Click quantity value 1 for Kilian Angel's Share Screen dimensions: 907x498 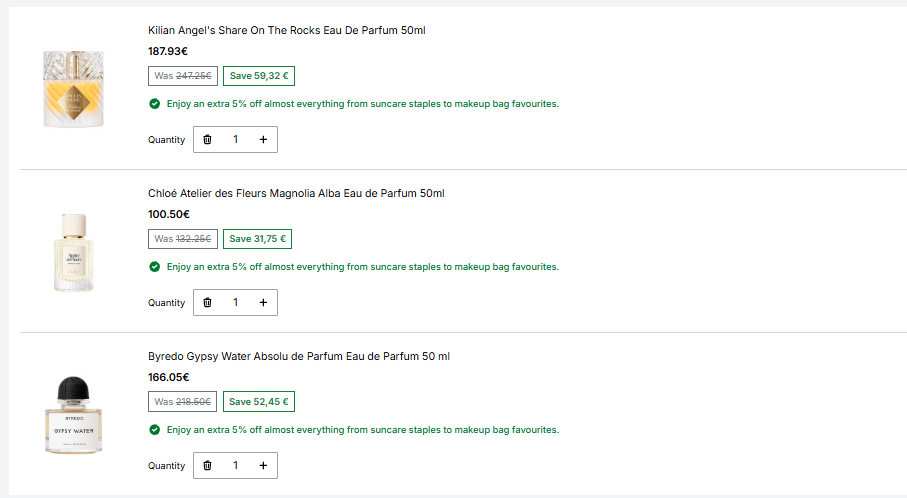point(235,139)
